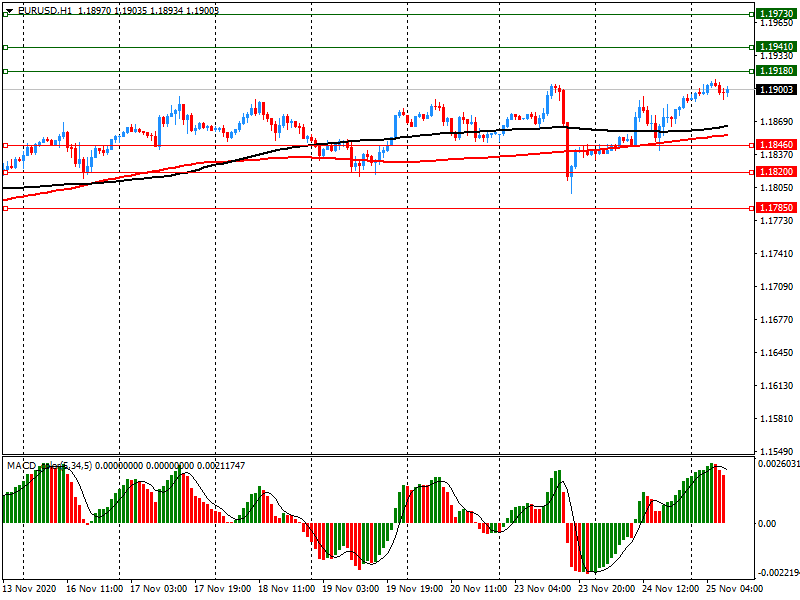This screenshot has height=600, width=800.
Task: Click the MACD scale value -0.002219
Action: [x=779, y=573]
